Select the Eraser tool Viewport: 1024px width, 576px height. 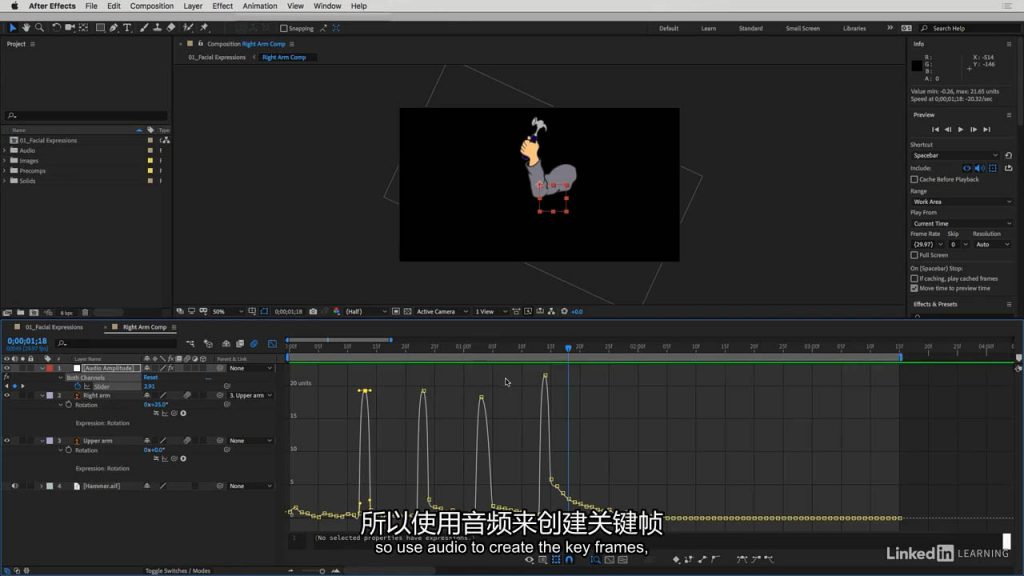171,28
